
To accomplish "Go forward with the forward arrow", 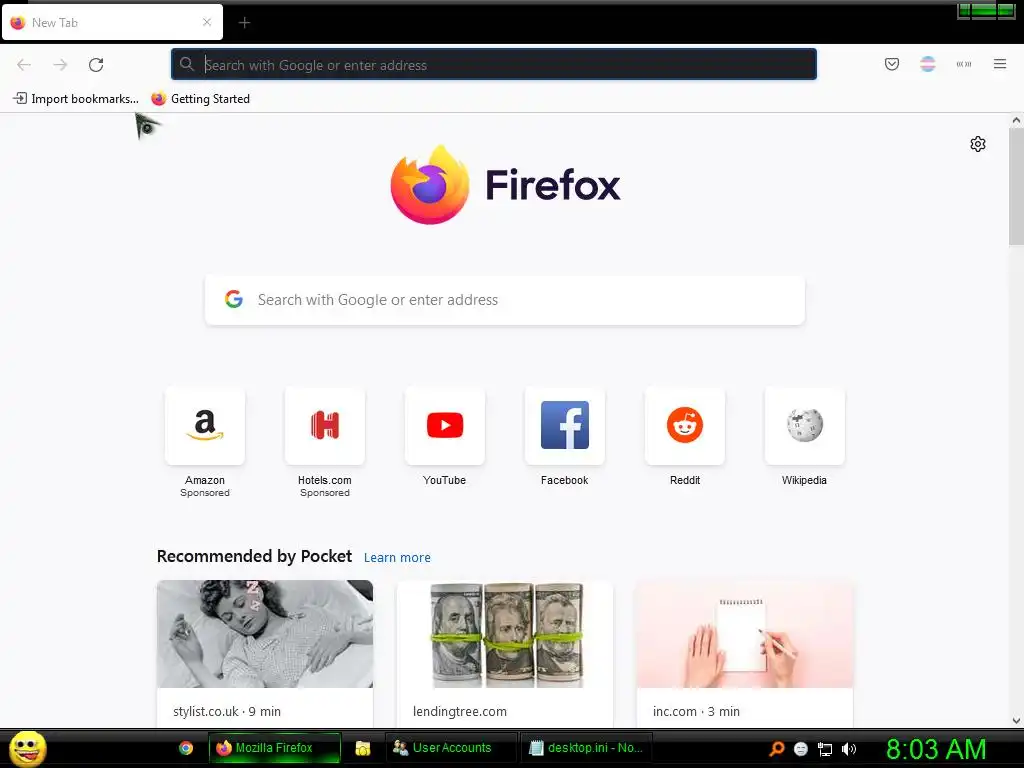I will [x=60, y=65].
